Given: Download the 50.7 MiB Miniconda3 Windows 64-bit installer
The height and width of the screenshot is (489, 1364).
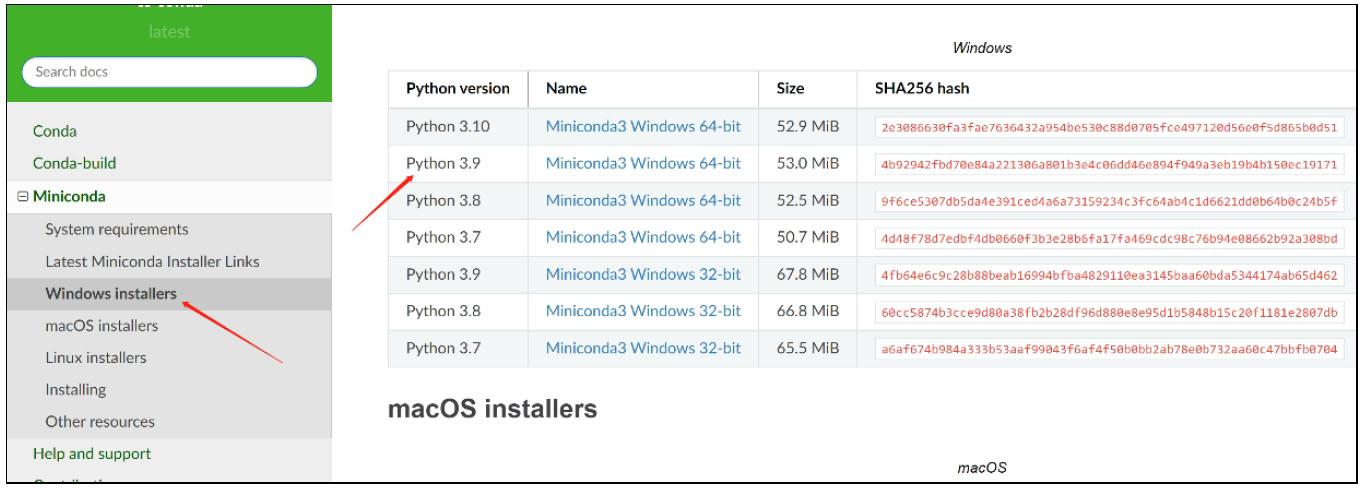Looking at the screenshot, I should pyautogui.click(x=643, y=238).
